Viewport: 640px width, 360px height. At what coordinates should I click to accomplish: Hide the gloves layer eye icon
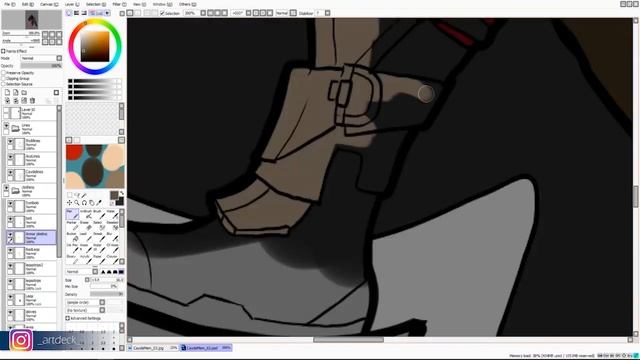point(10,312)
